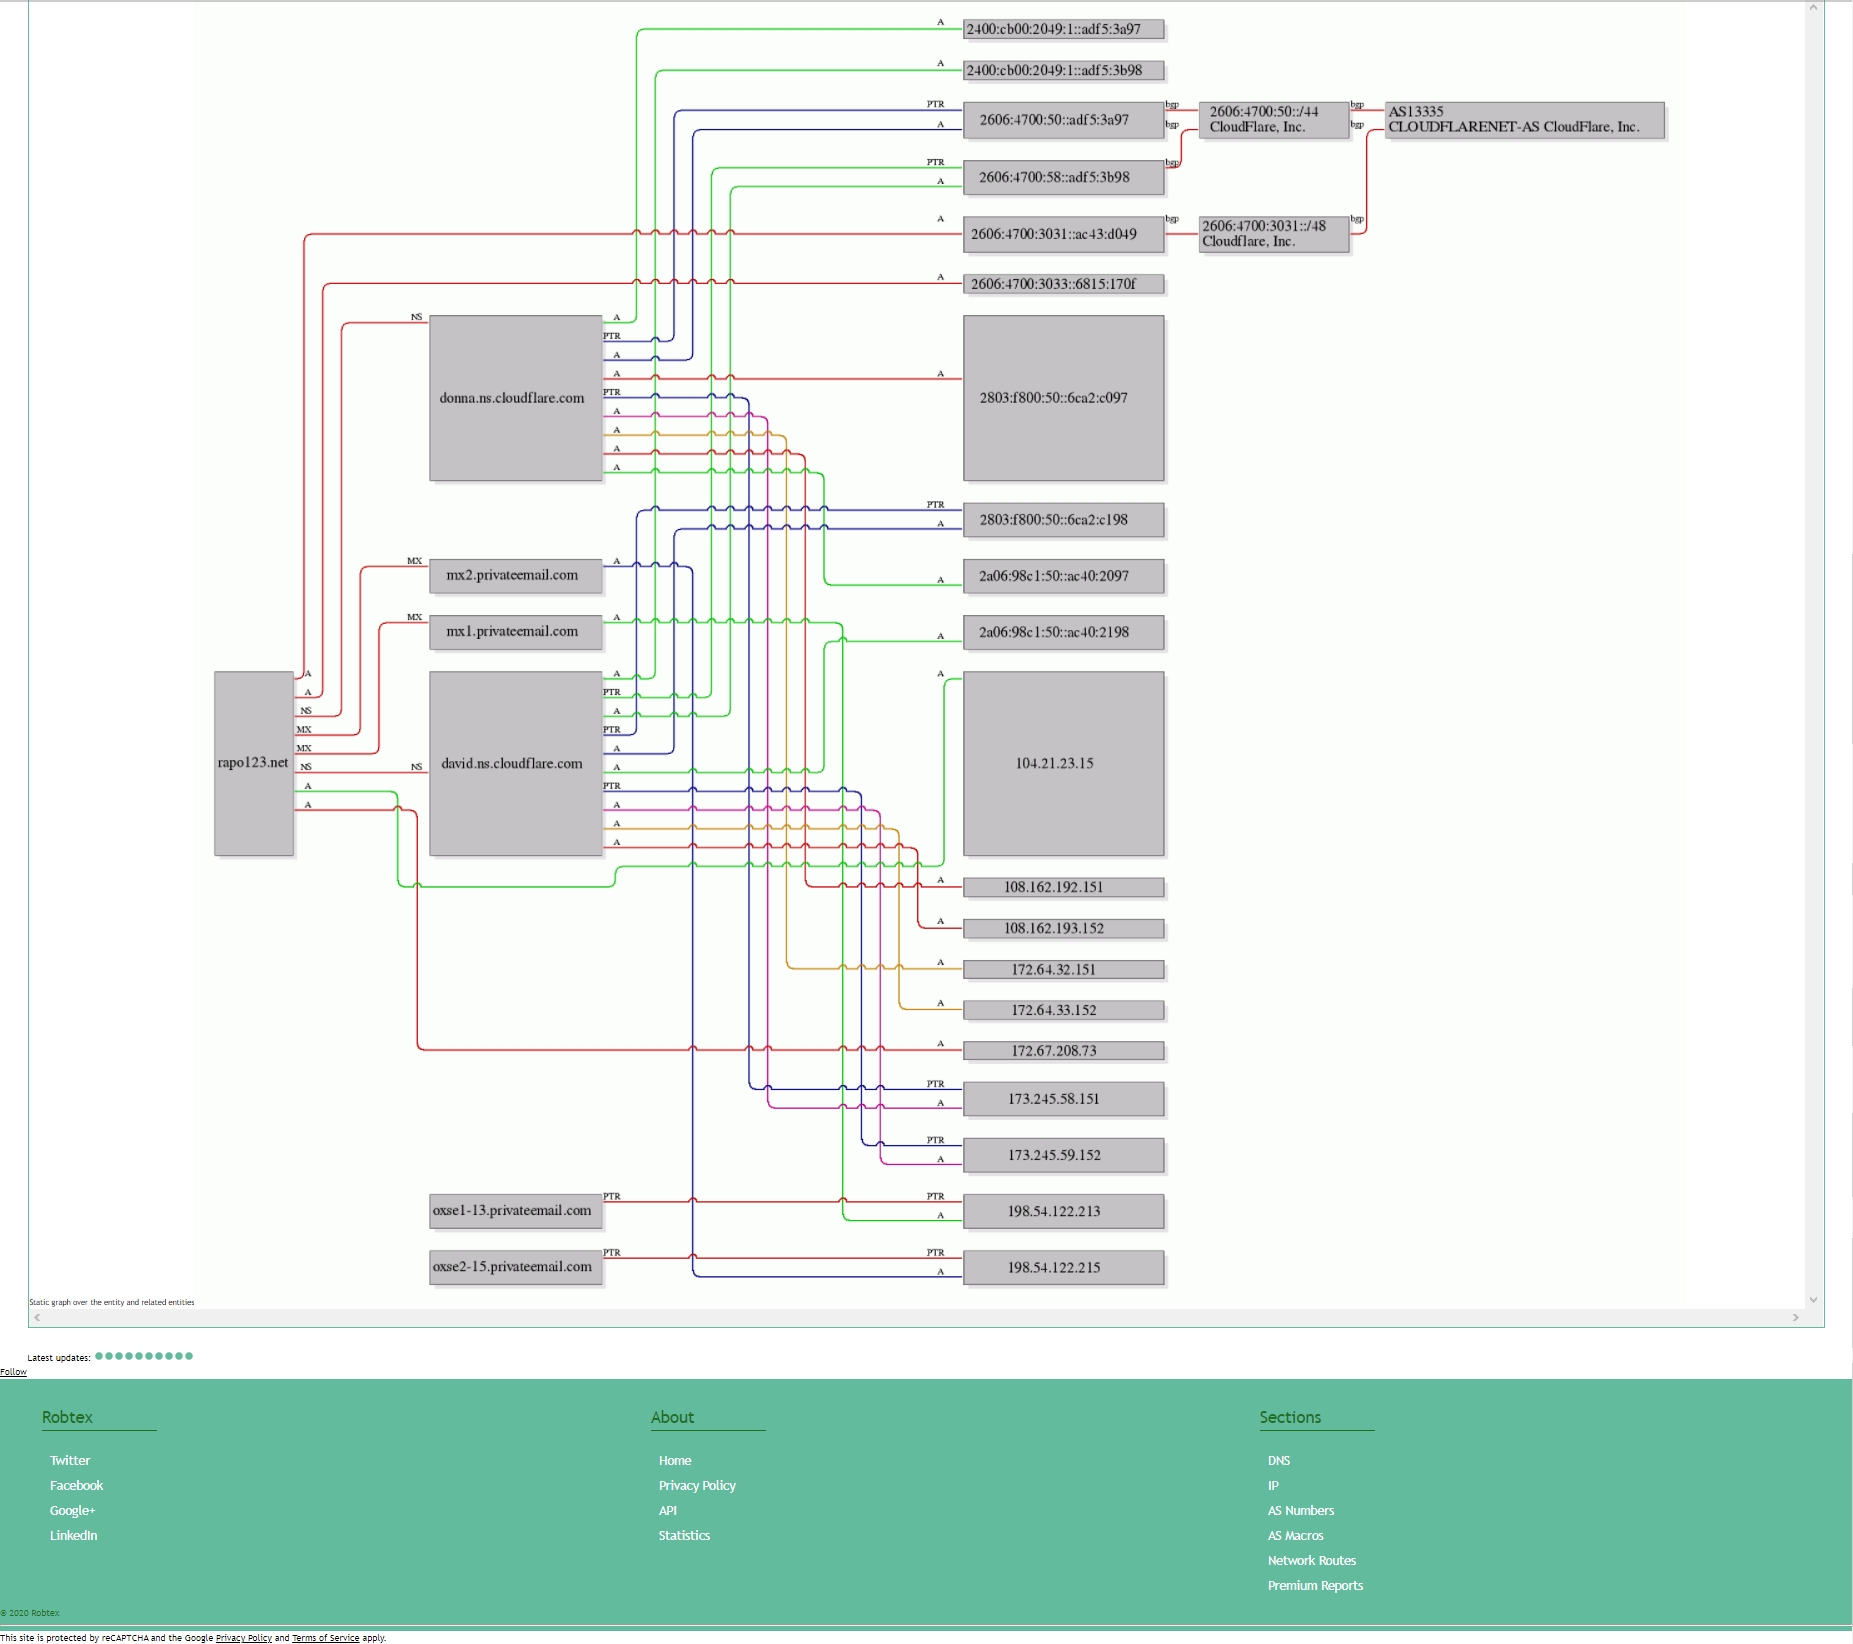Open the LinkedIn footer link

pyautogui.click(x=74, y=1536)
